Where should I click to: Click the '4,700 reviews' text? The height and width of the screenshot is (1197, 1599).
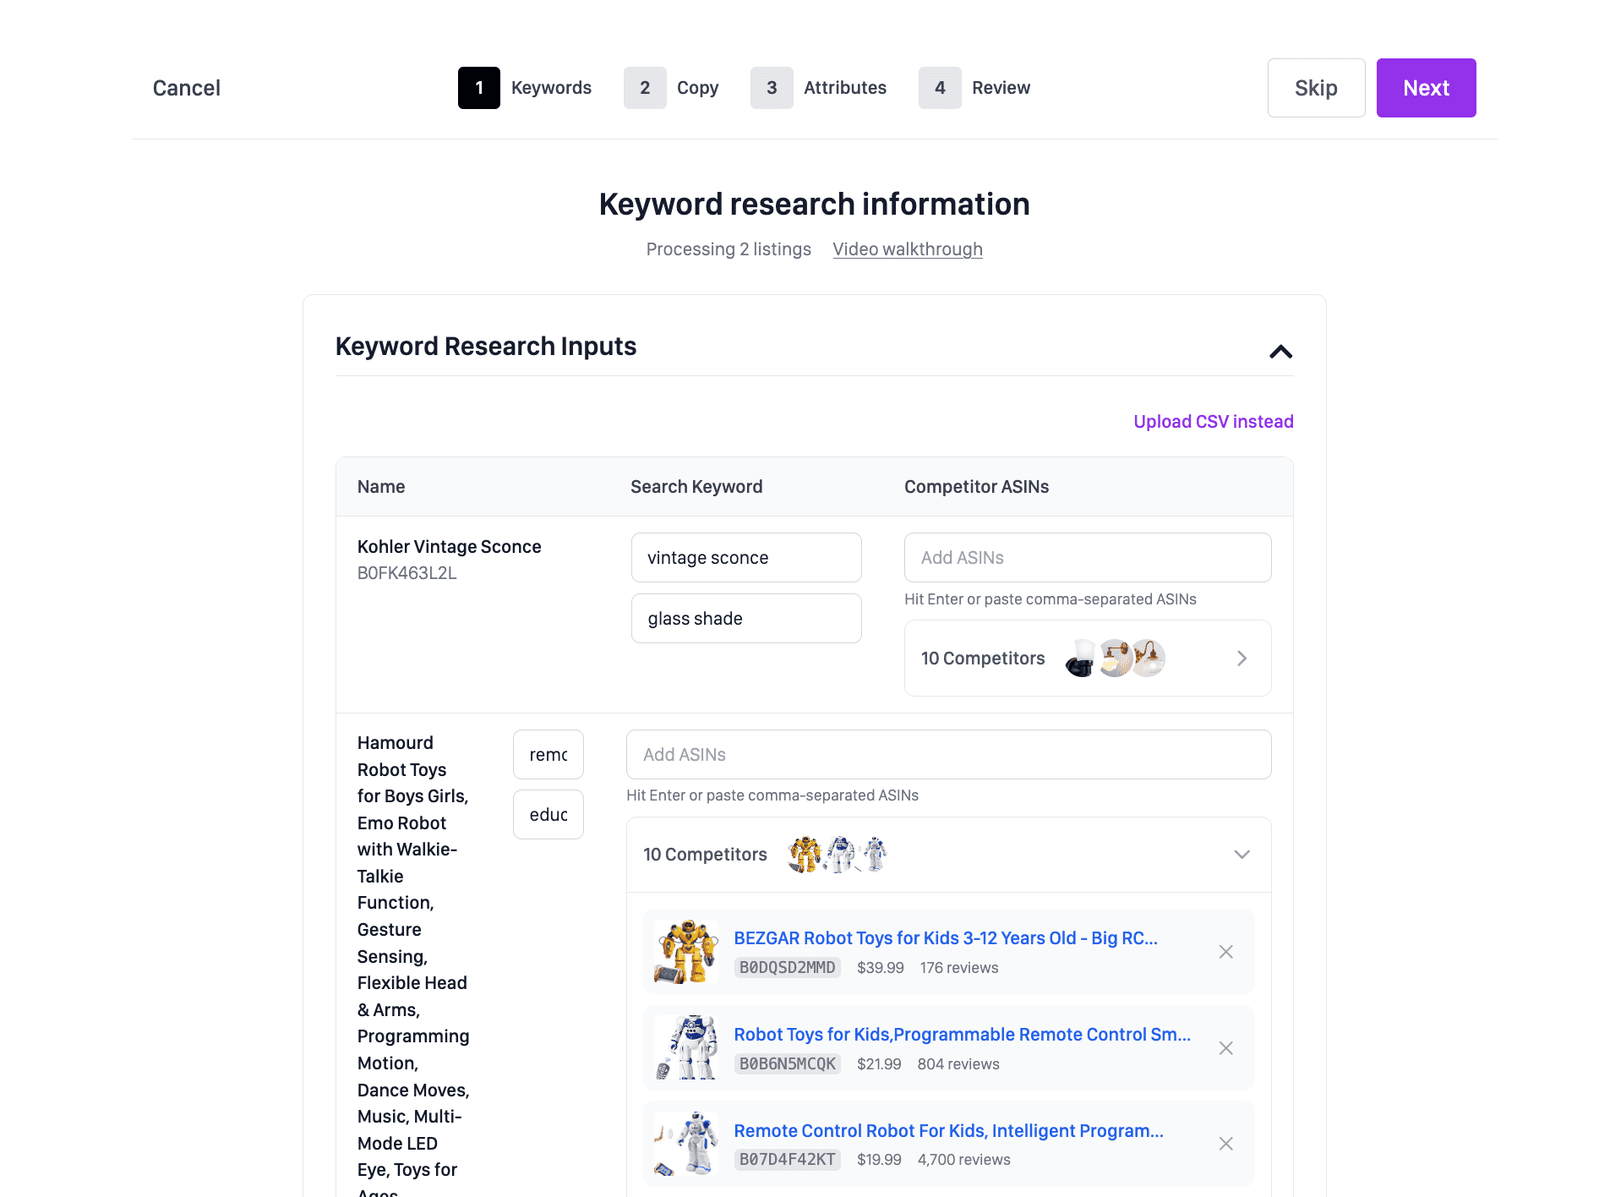click(x=964, y=1160)
